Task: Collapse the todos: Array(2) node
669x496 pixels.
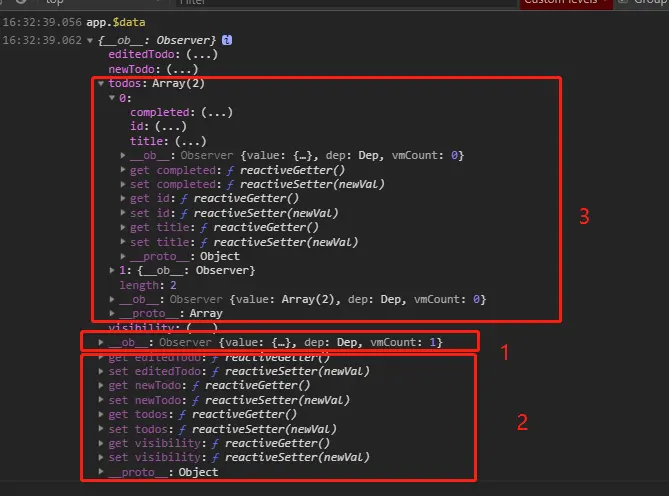Action: tap(101, 84)
